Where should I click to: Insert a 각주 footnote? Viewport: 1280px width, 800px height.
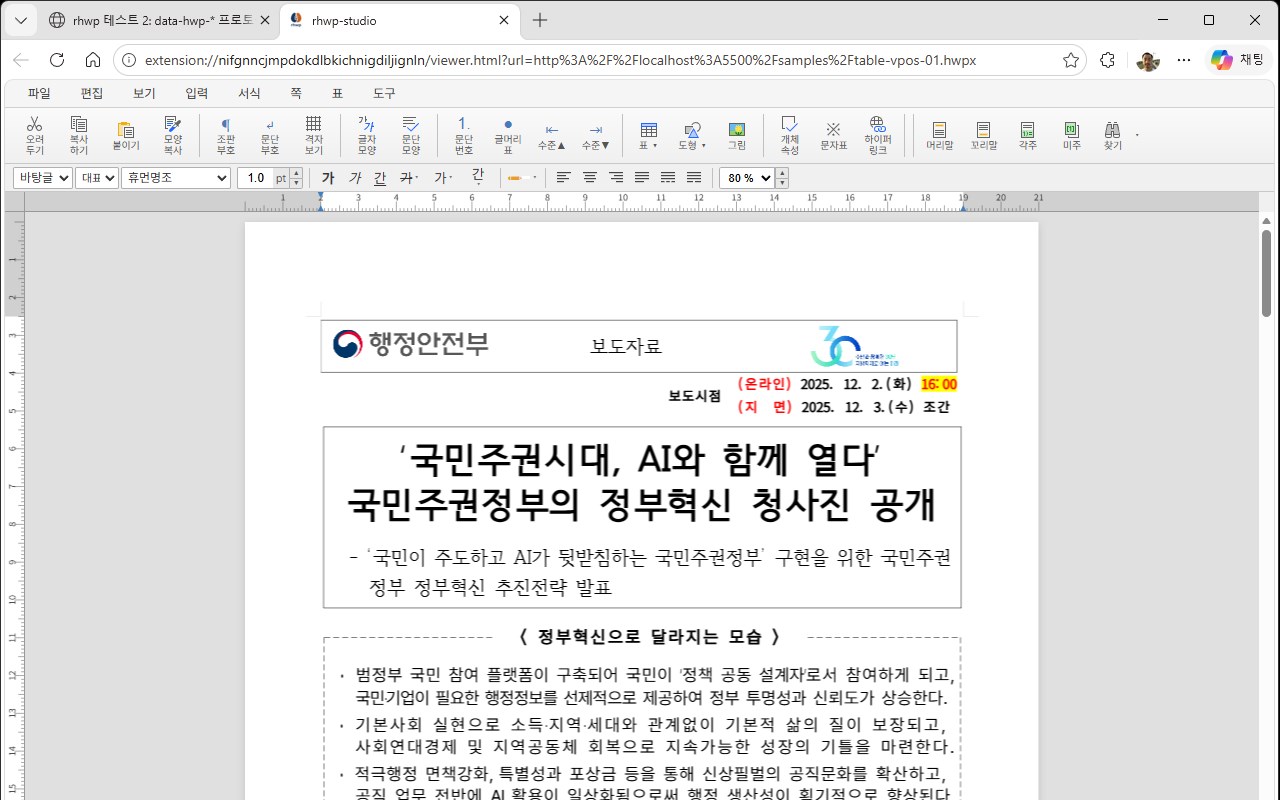(1028, 135)
